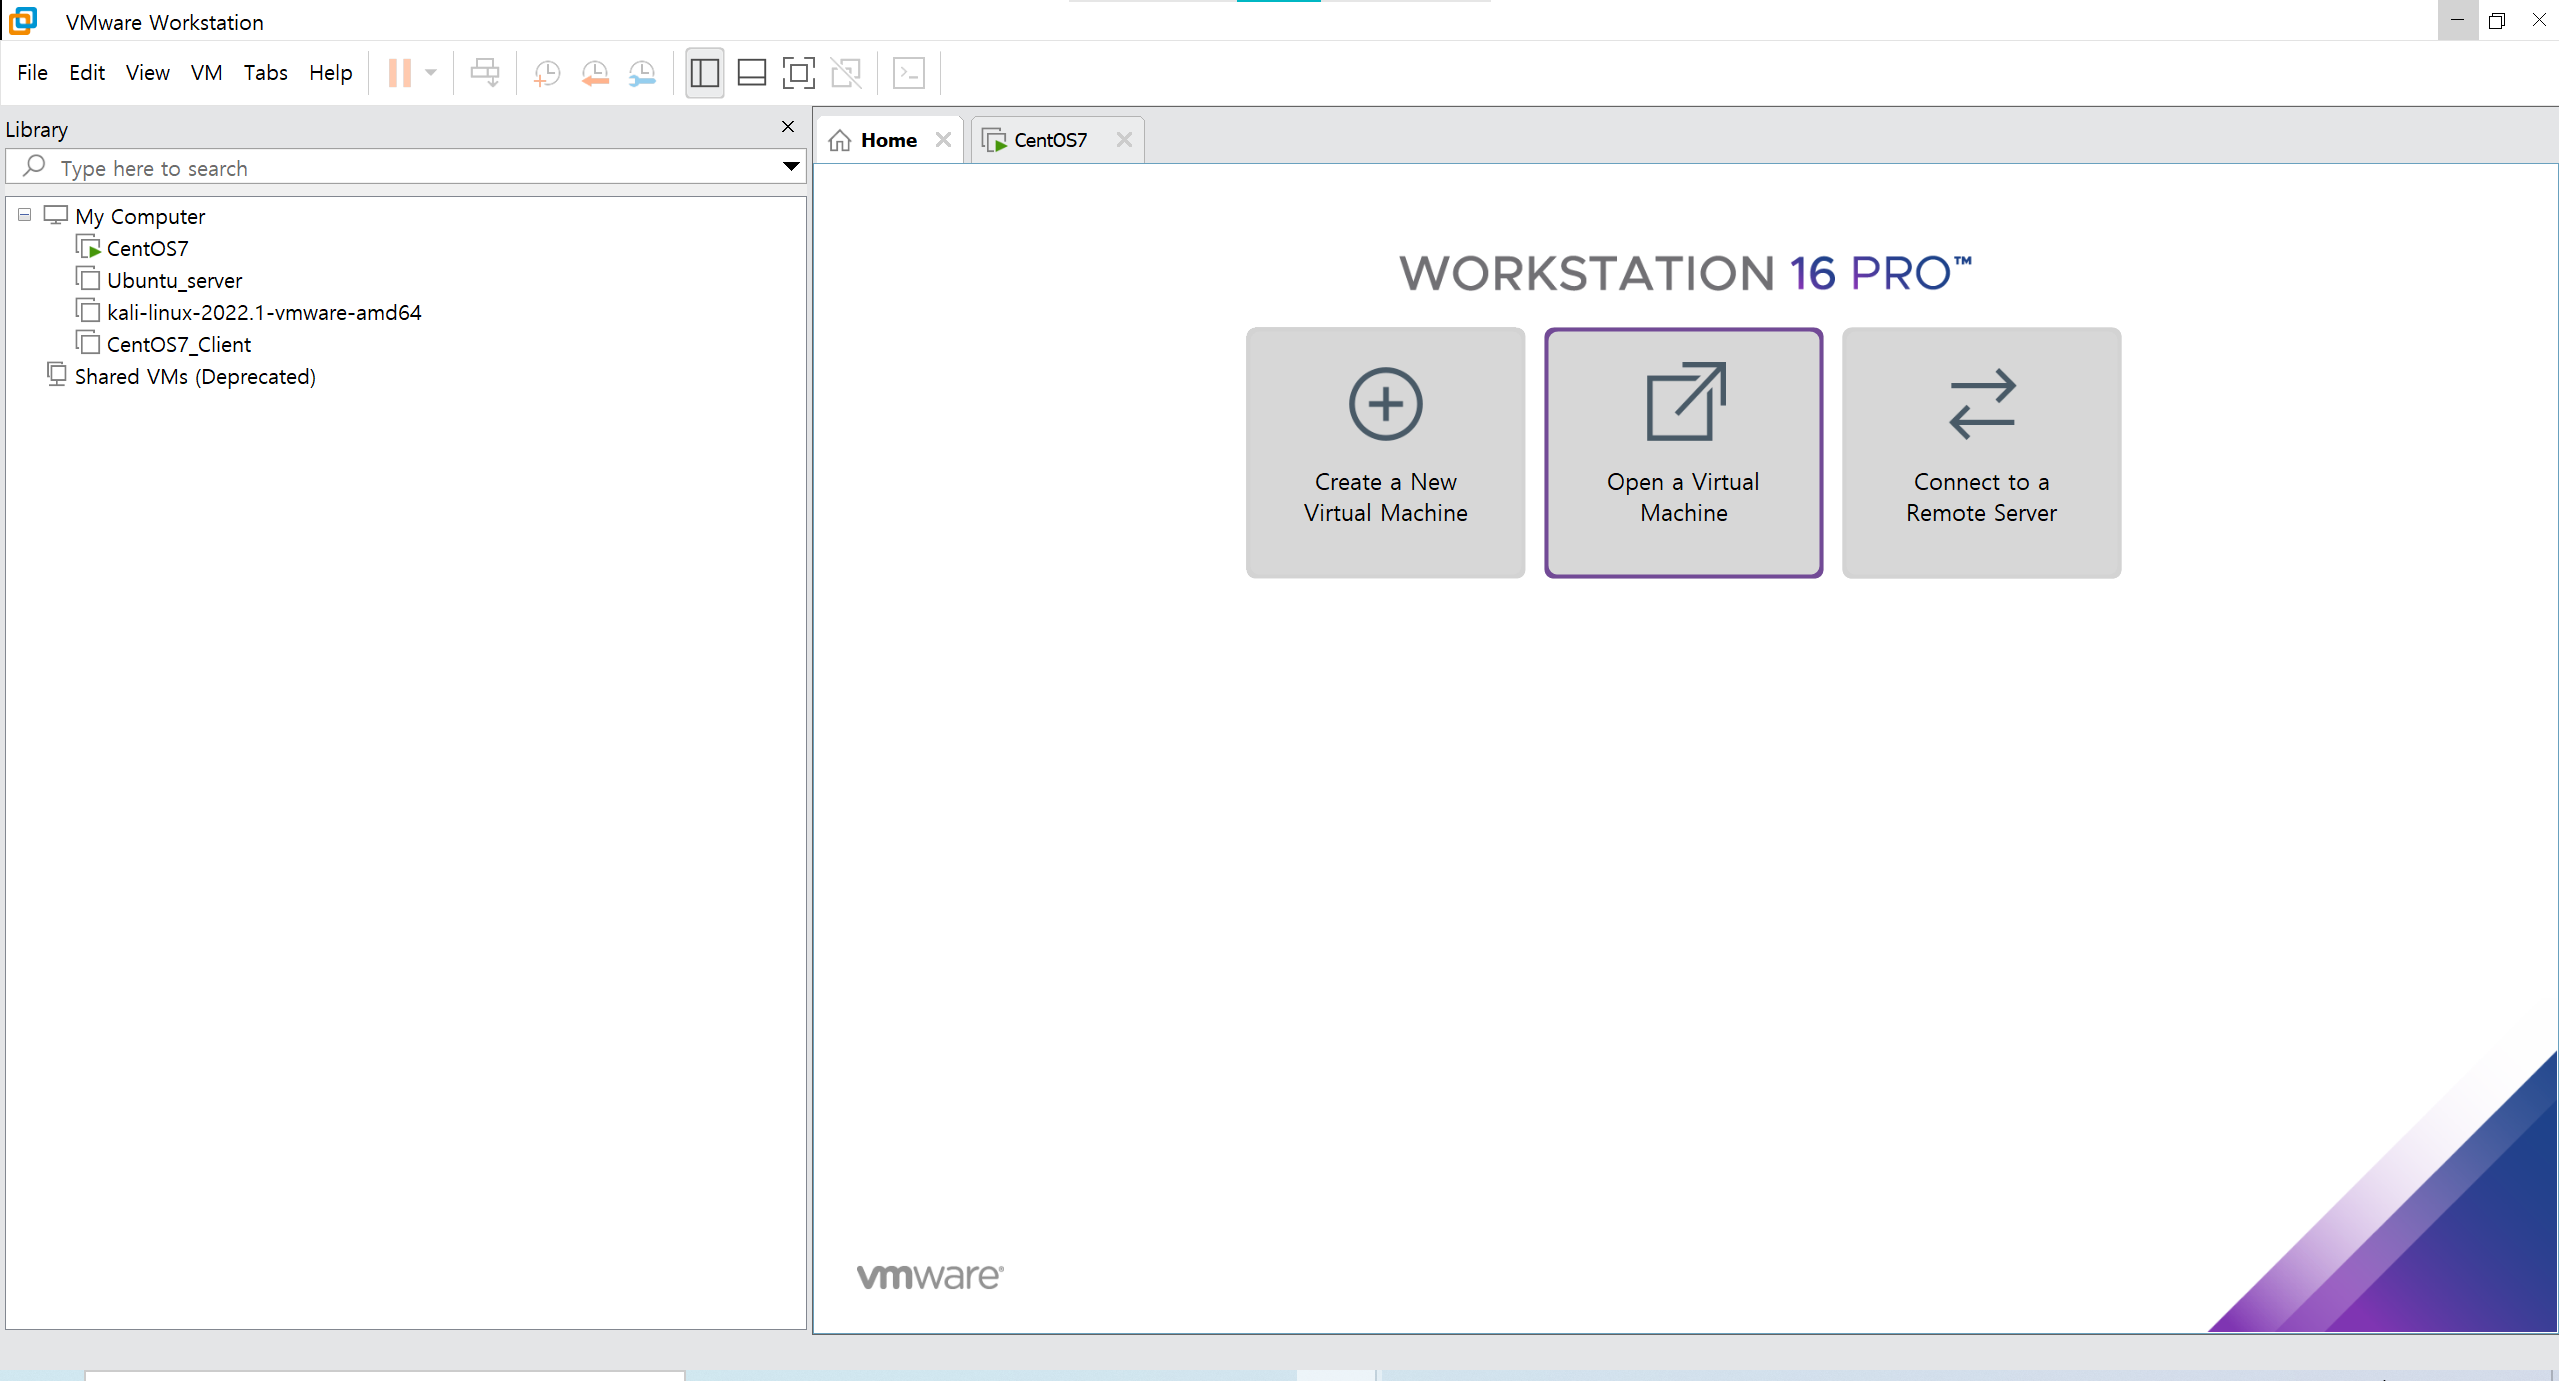Click Send Ctrl+Alt+Del toolbar icon

485,73
